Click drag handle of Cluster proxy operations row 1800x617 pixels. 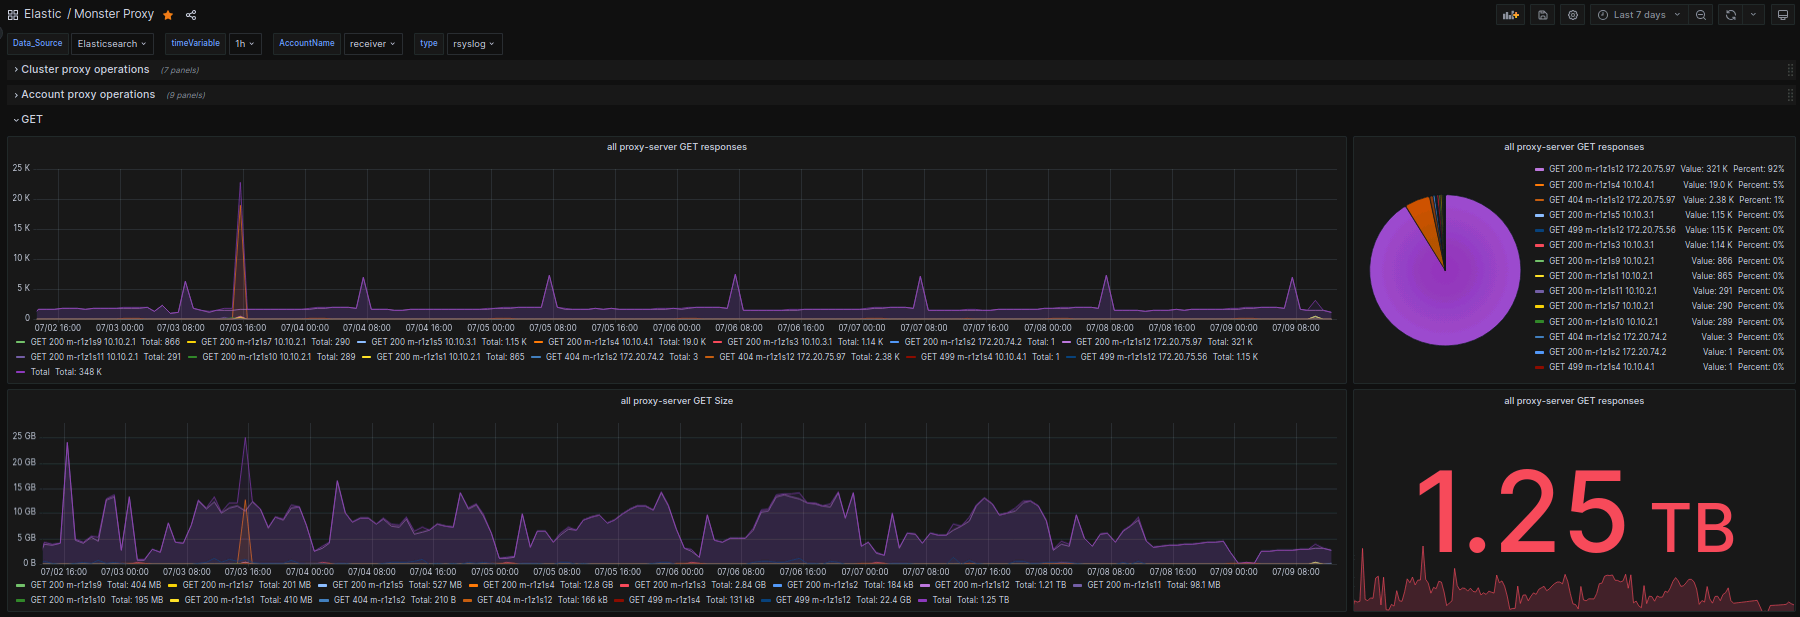[1790, 70]
